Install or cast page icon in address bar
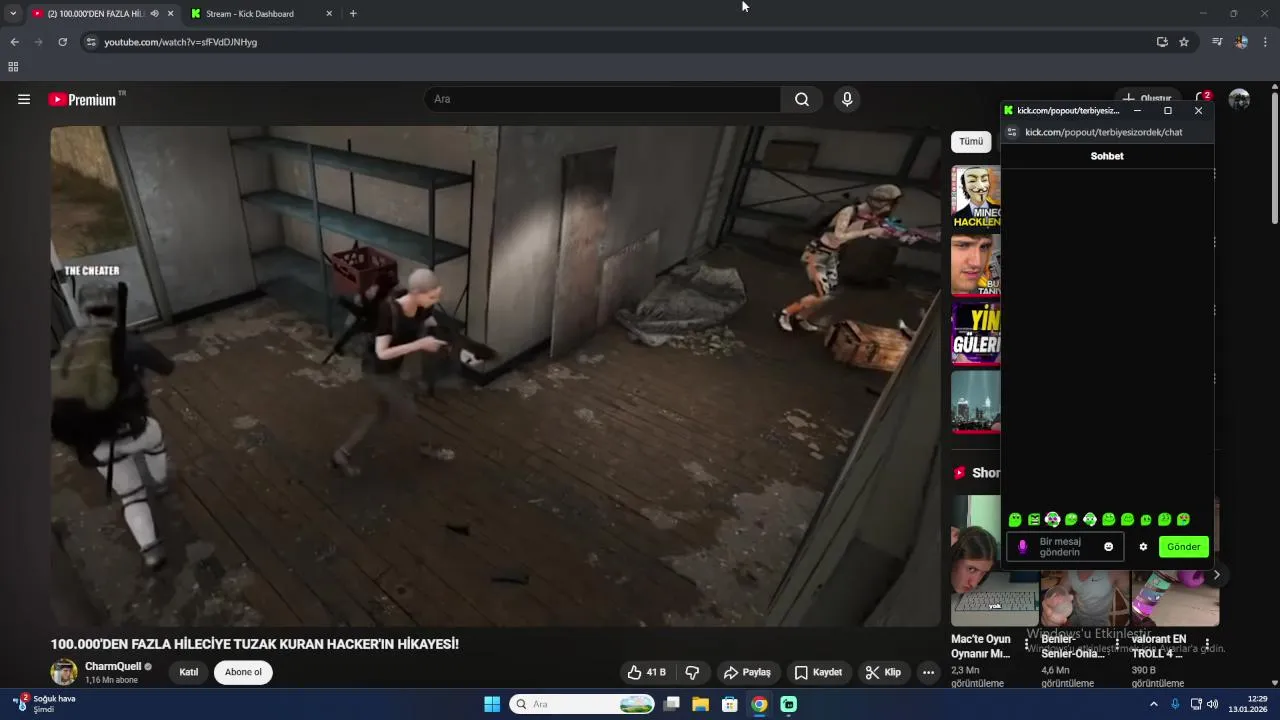 coord(1162,42)
